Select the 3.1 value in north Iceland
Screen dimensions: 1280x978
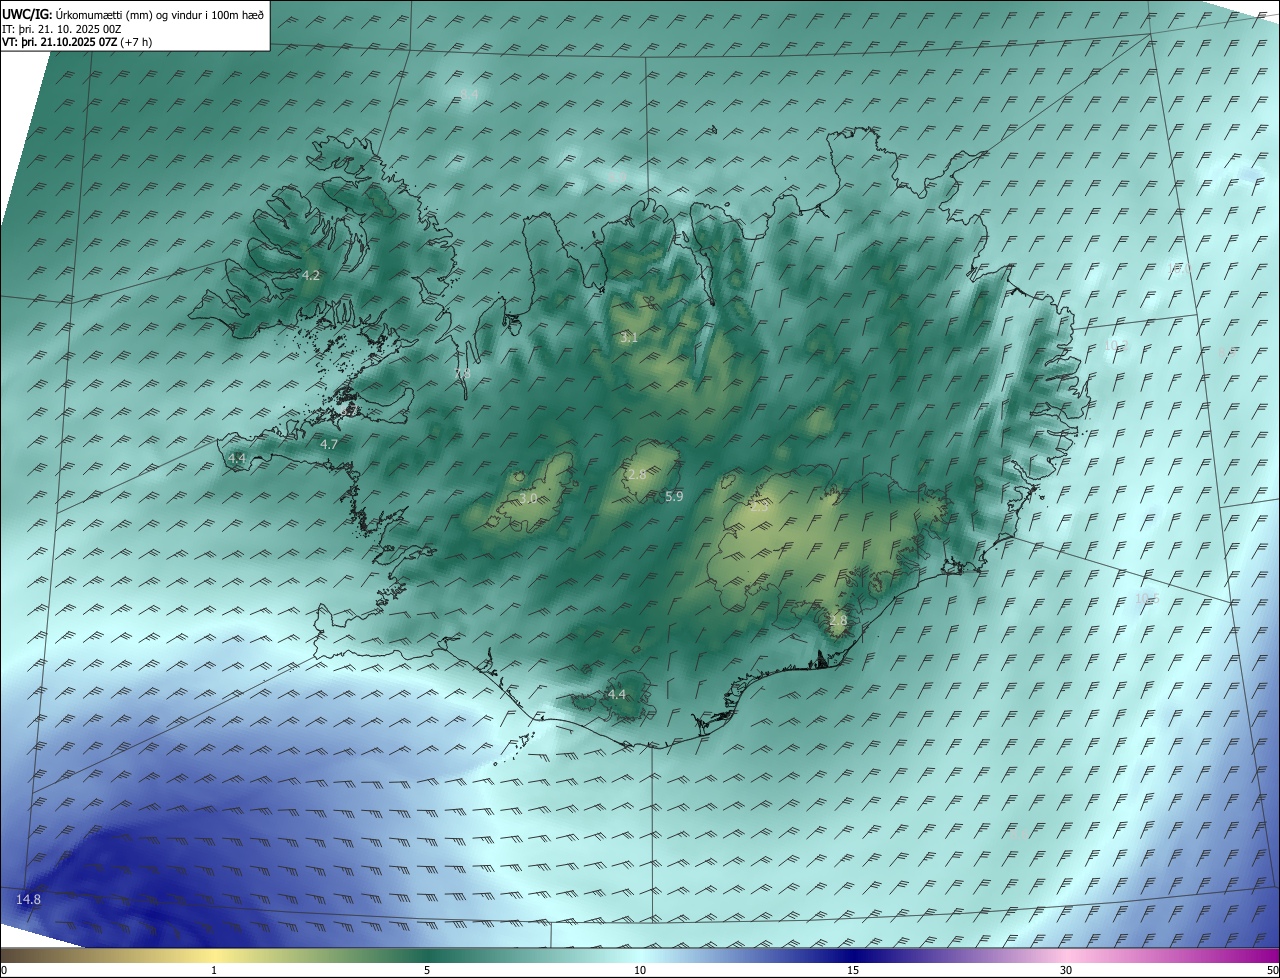tap(628, 338)
